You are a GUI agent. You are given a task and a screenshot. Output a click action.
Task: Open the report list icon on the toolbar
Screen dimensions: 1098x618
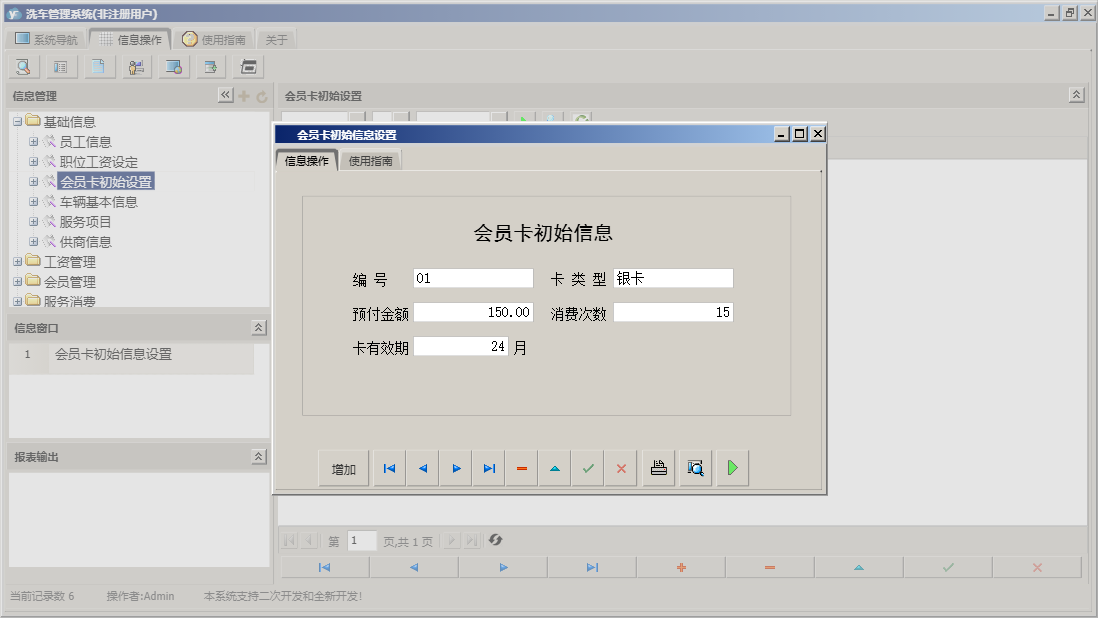pyautogui.click(x=60, y=66)
